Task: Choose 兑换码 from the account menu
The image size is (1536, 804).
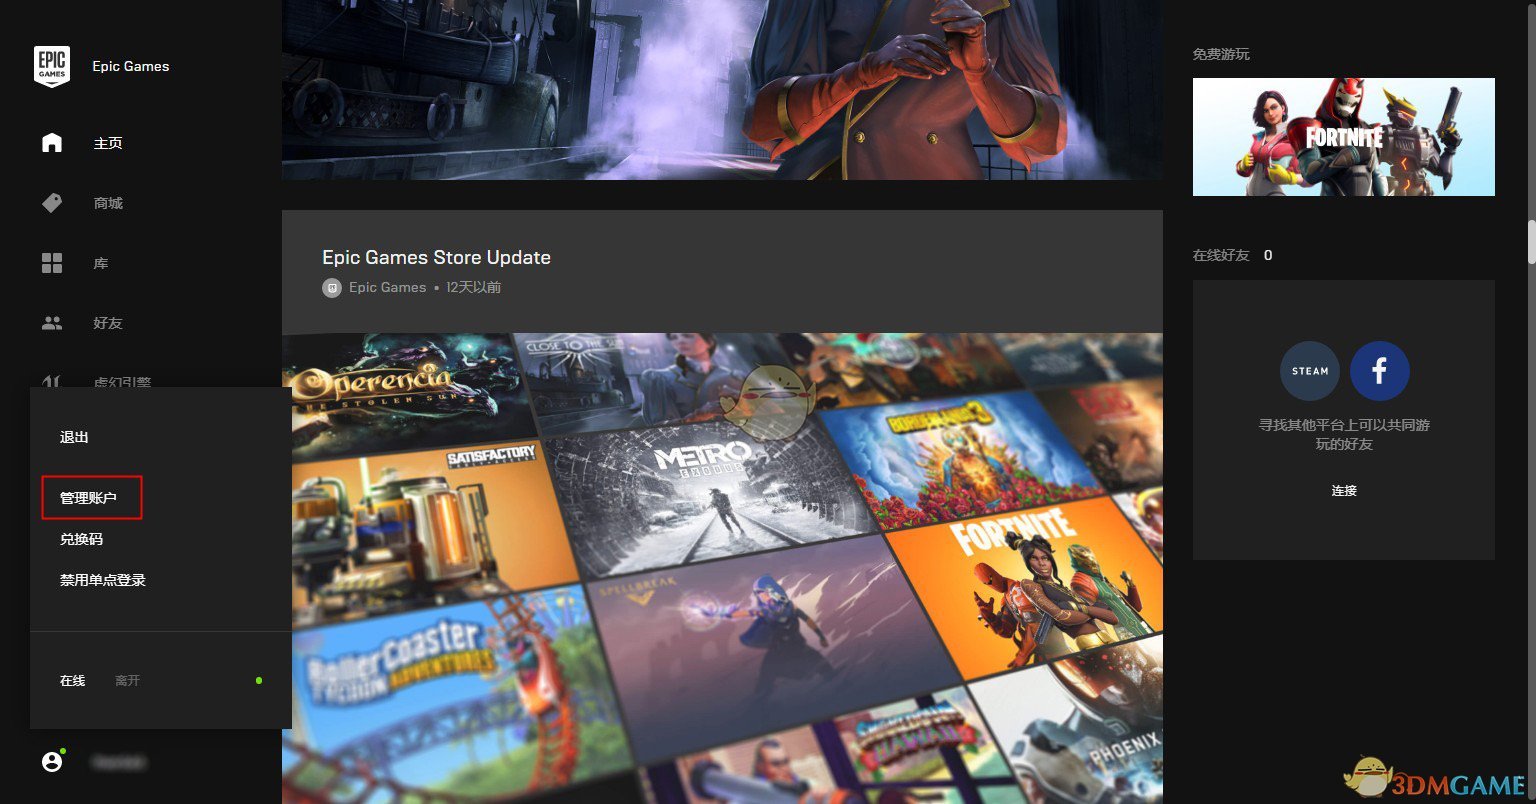Action: pos(81,539)
